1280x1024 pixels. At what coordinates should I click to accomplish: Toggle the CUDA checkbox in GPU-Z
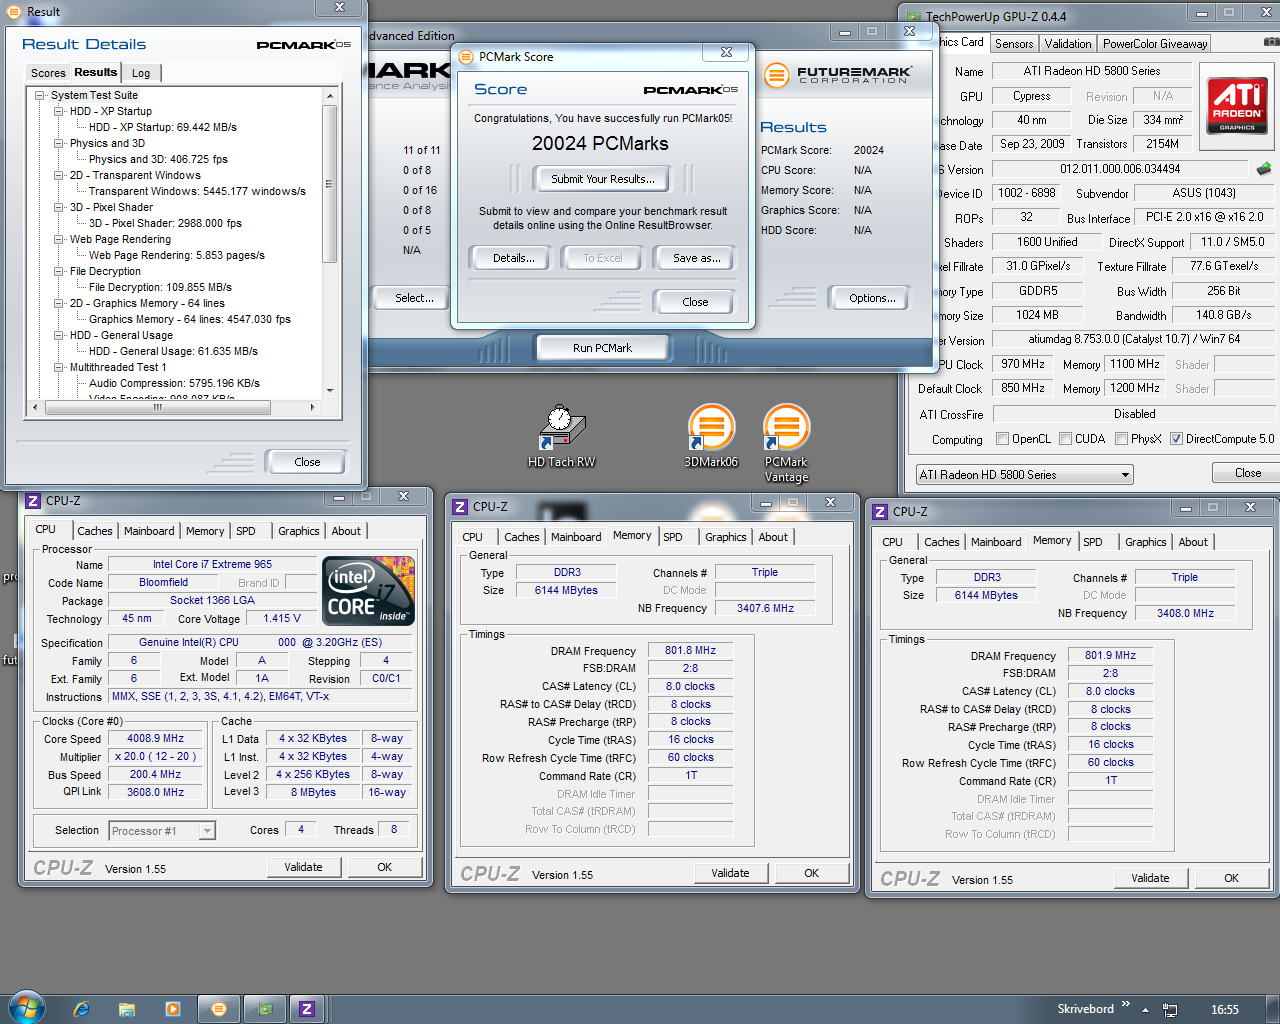(x=1065, y=439)
